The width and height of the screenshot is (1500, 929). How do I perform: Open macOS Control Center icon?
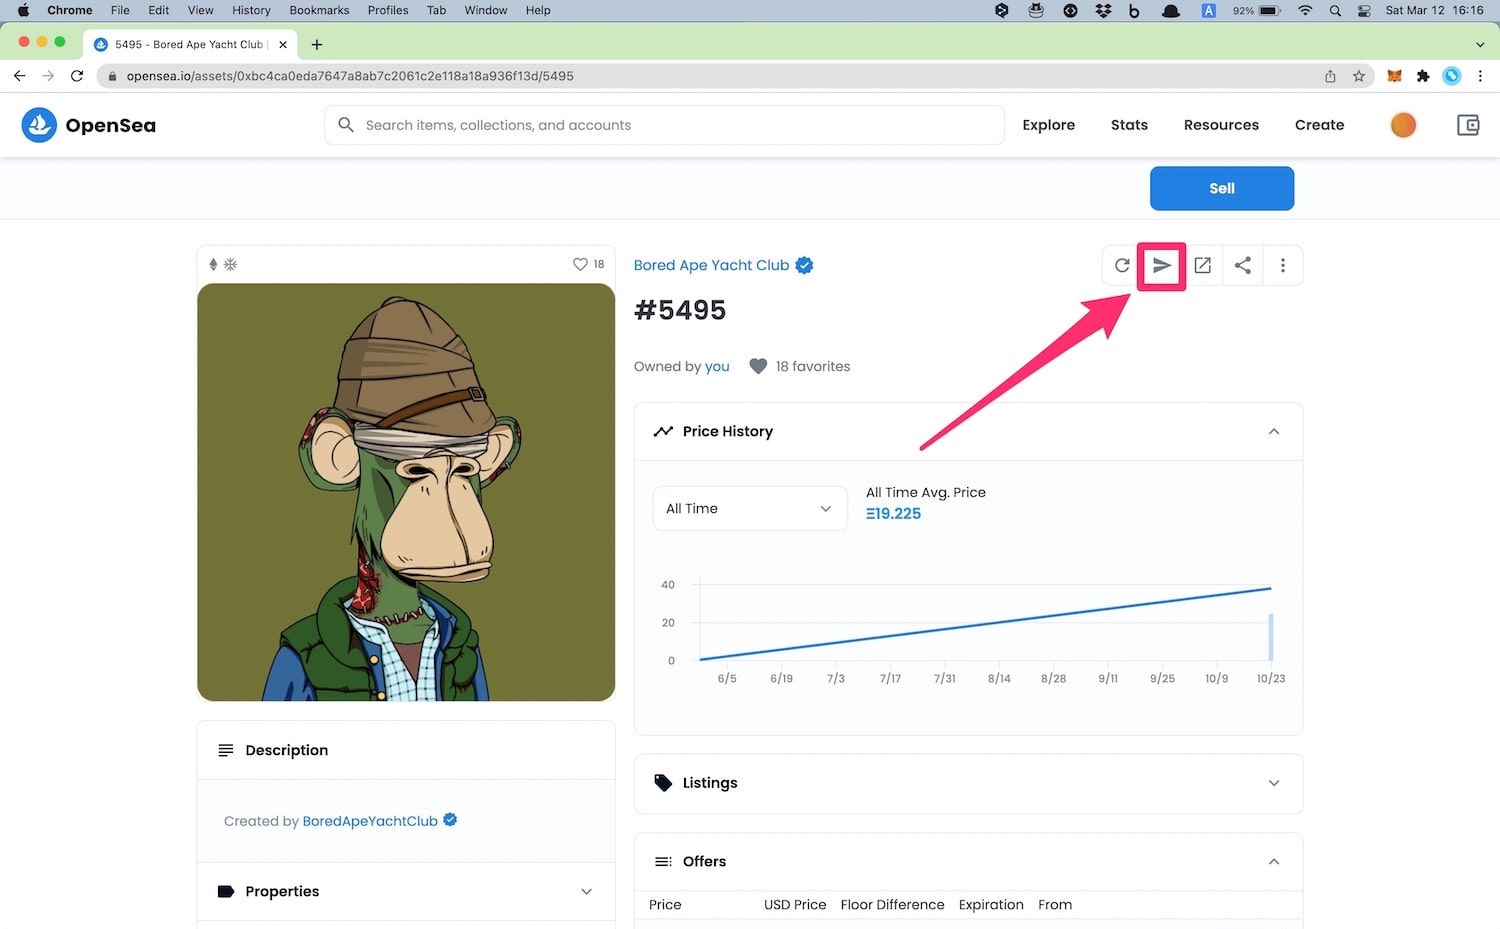[x=1364, y=10]
